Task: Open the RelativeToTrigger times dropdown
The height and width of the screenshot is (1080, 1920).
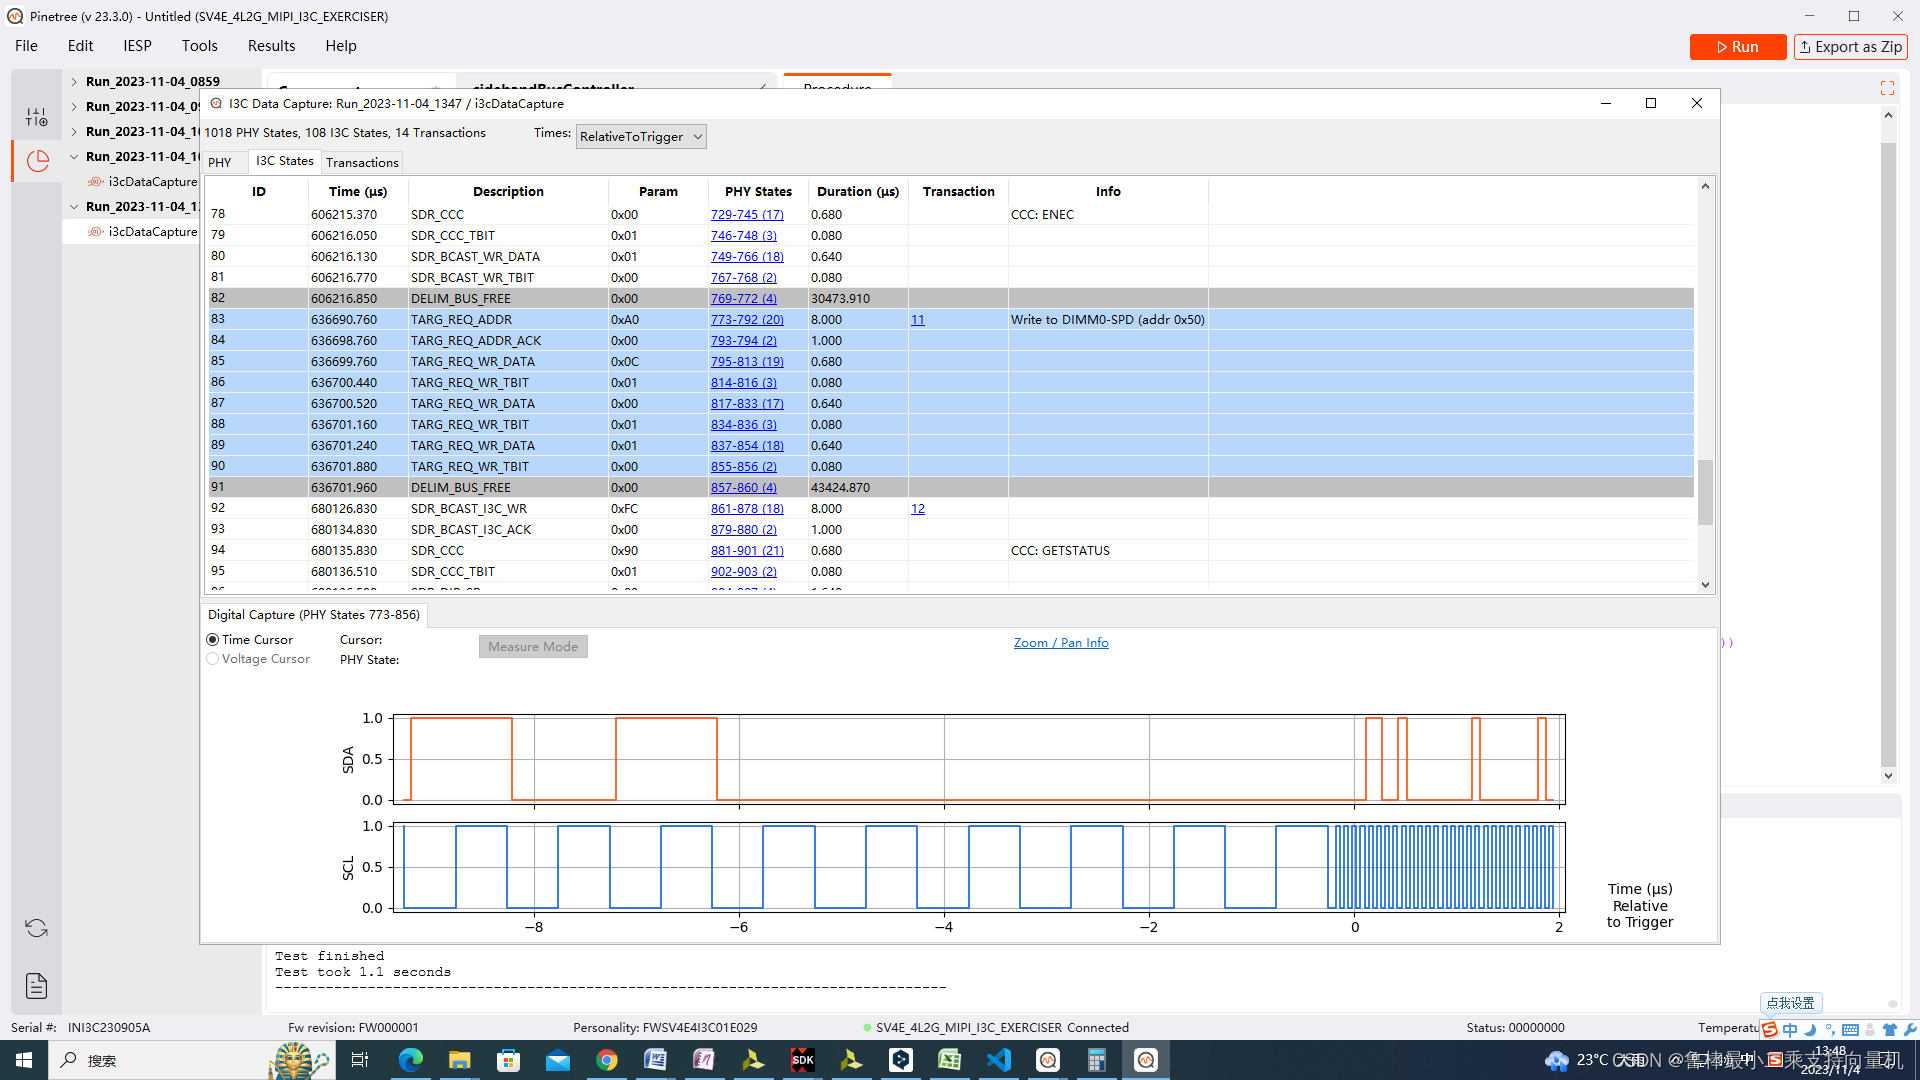Action: [641, 137]
